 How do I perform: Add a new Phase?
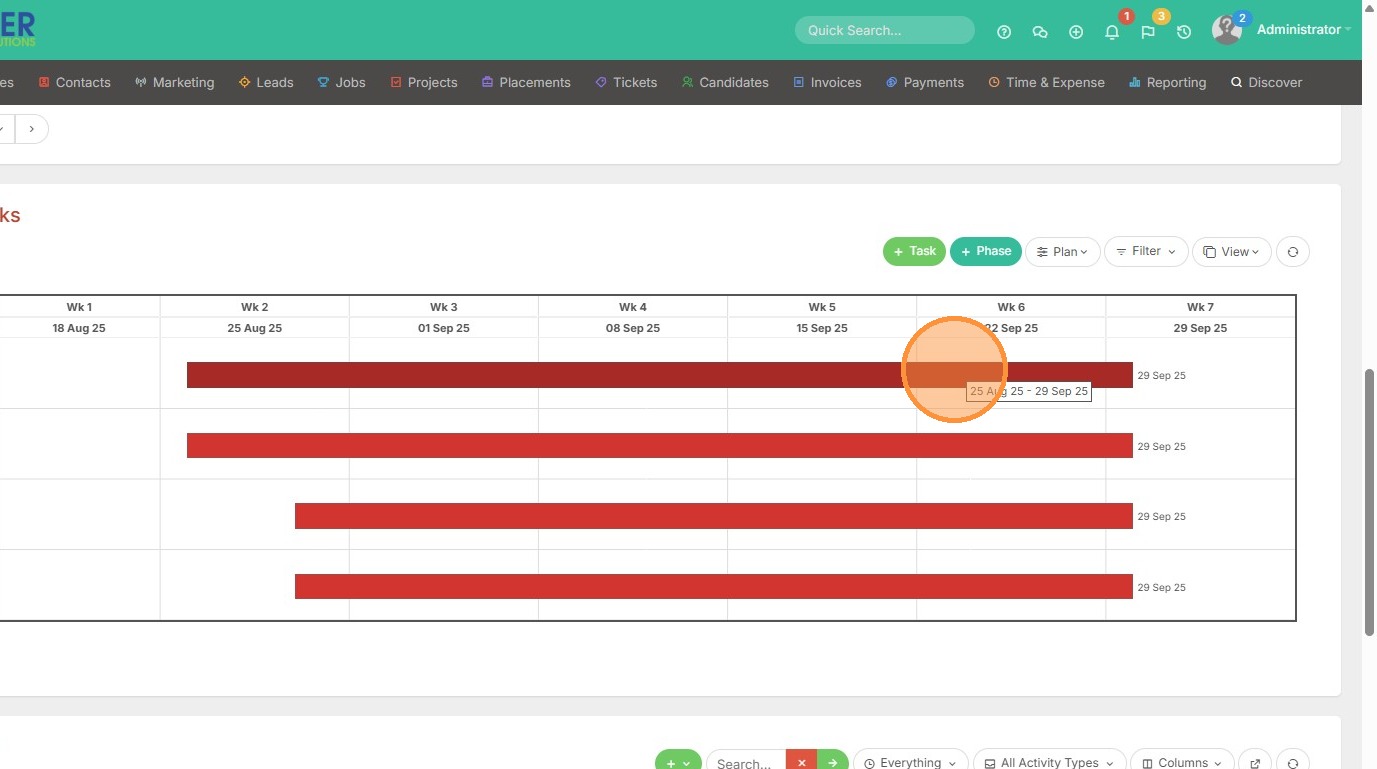(985, 251)
